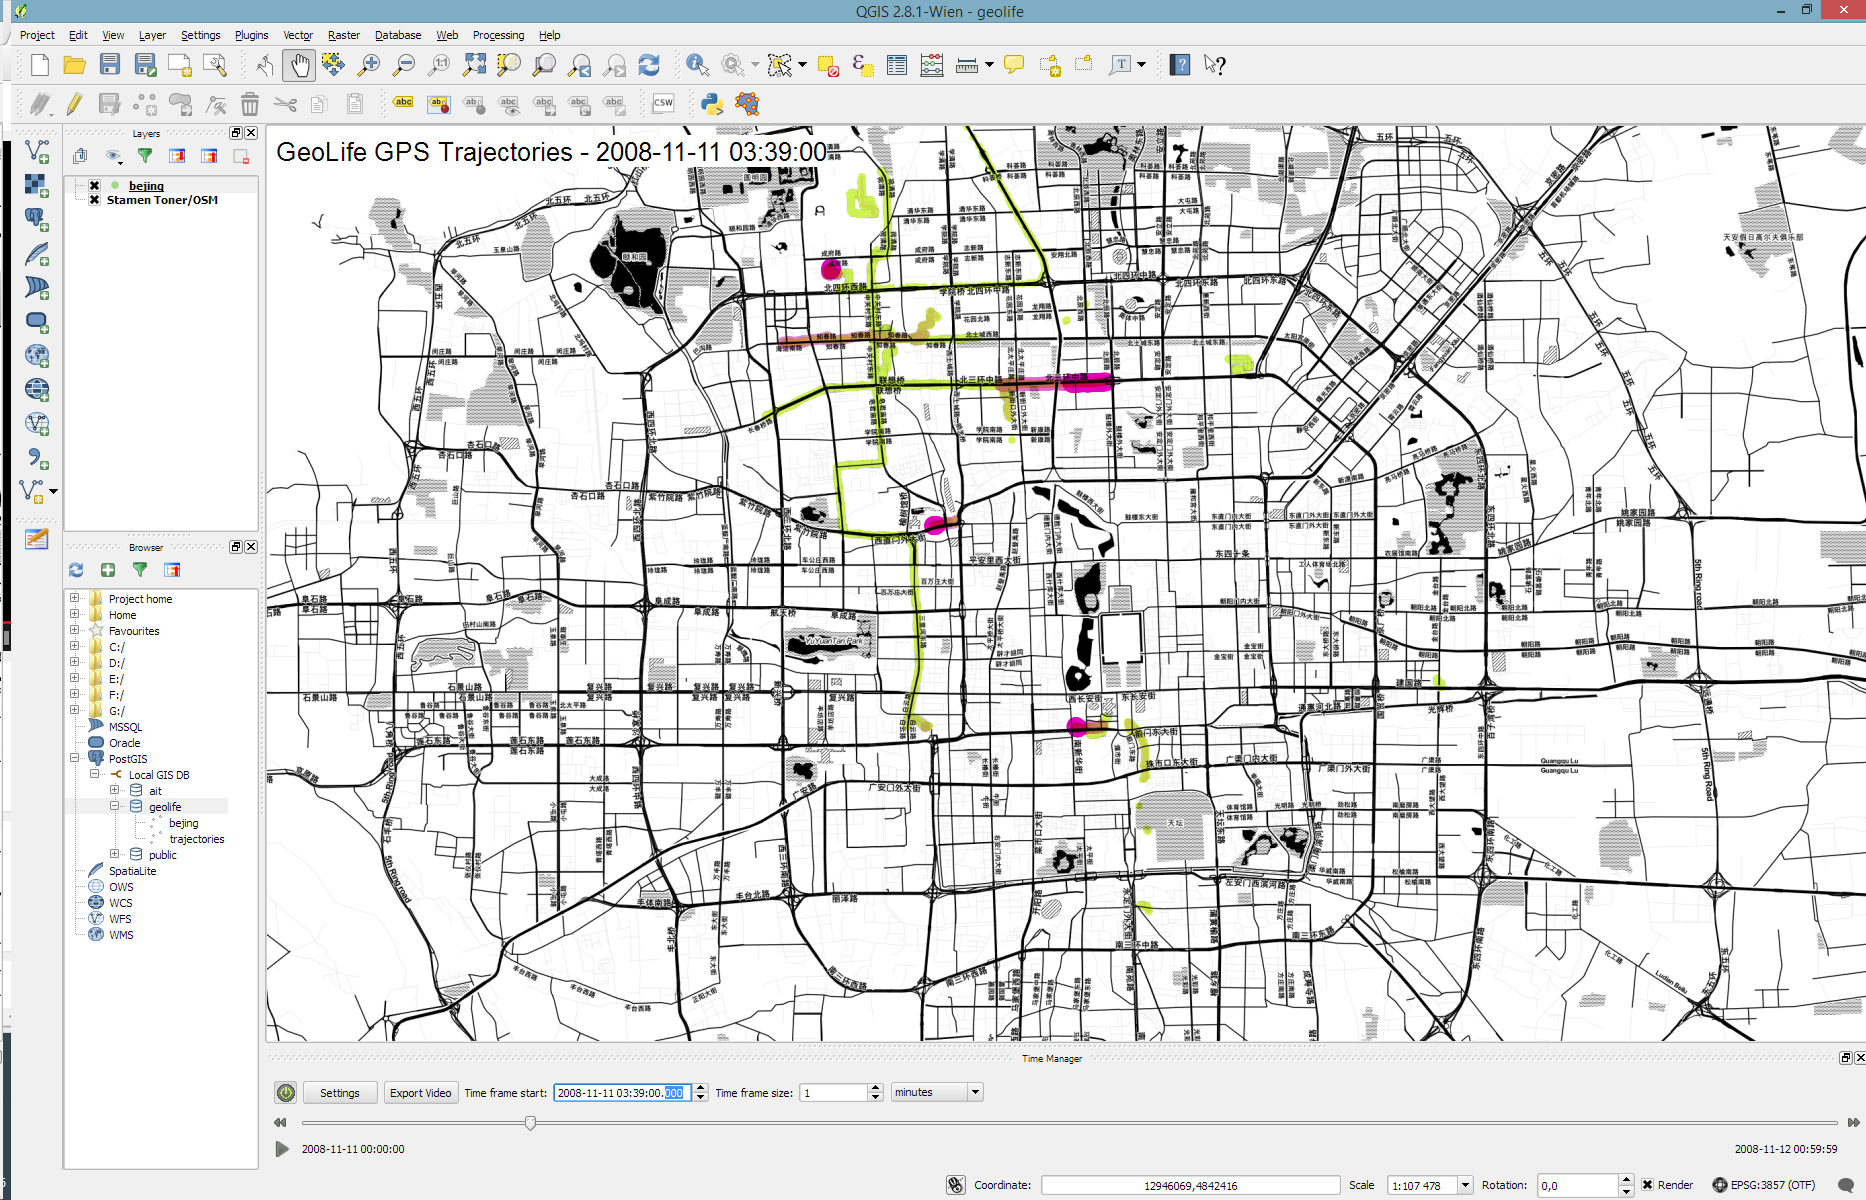Click the time slider handle
The height and width of the screenshot is (1200, 1866).
point(530,1123)
